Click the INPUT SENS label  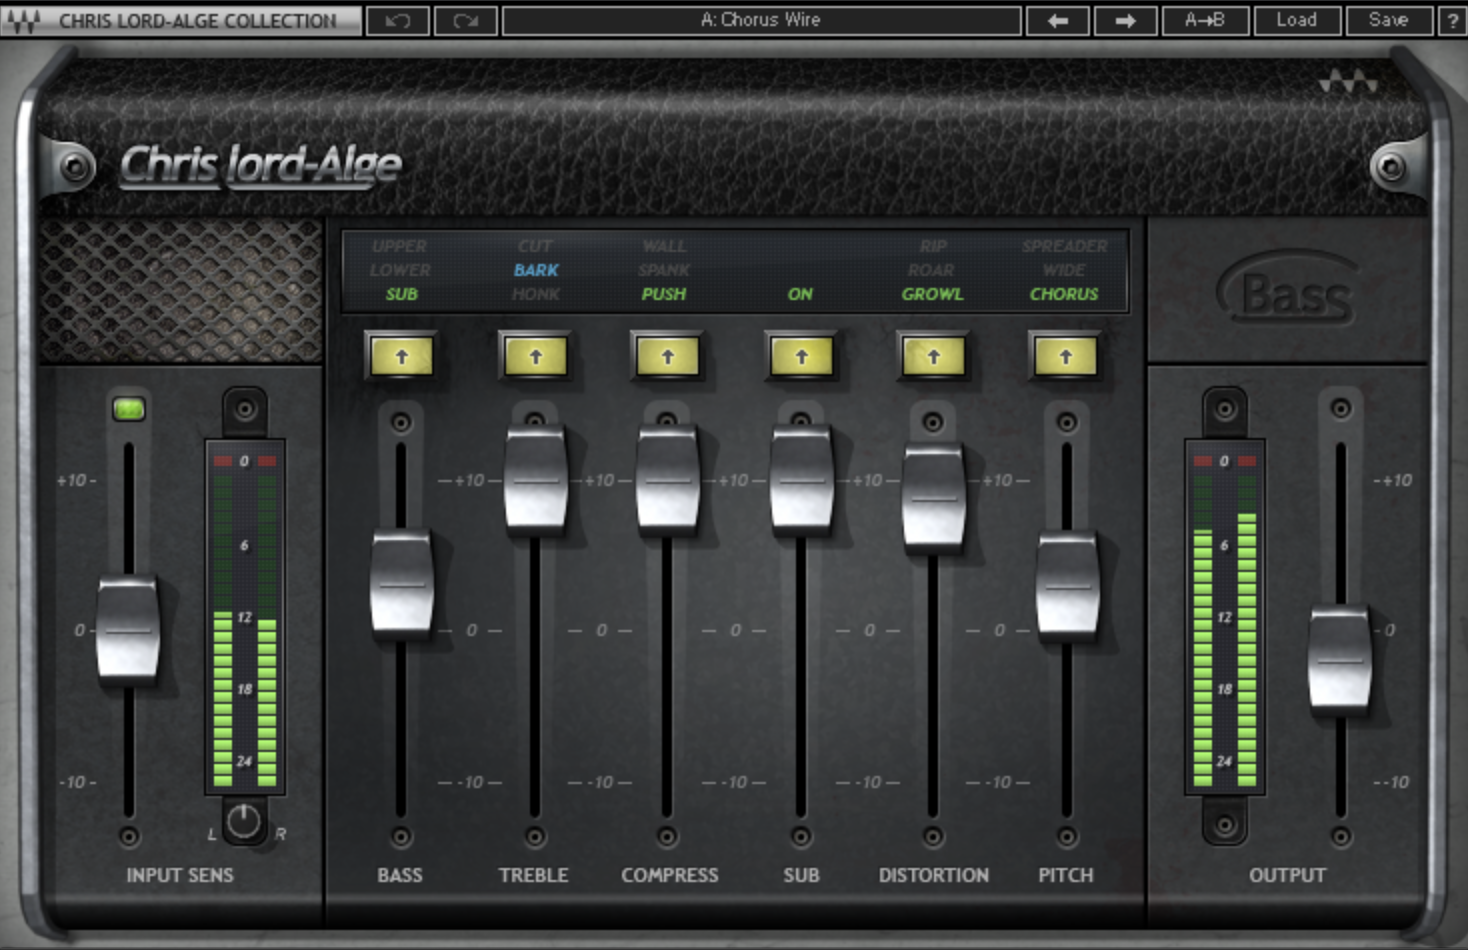pos(180,875)
